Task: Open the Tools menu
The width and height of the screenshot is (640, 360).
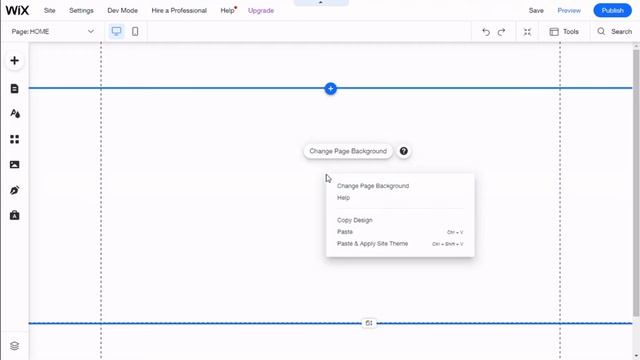Action: [x=564, y=32]
